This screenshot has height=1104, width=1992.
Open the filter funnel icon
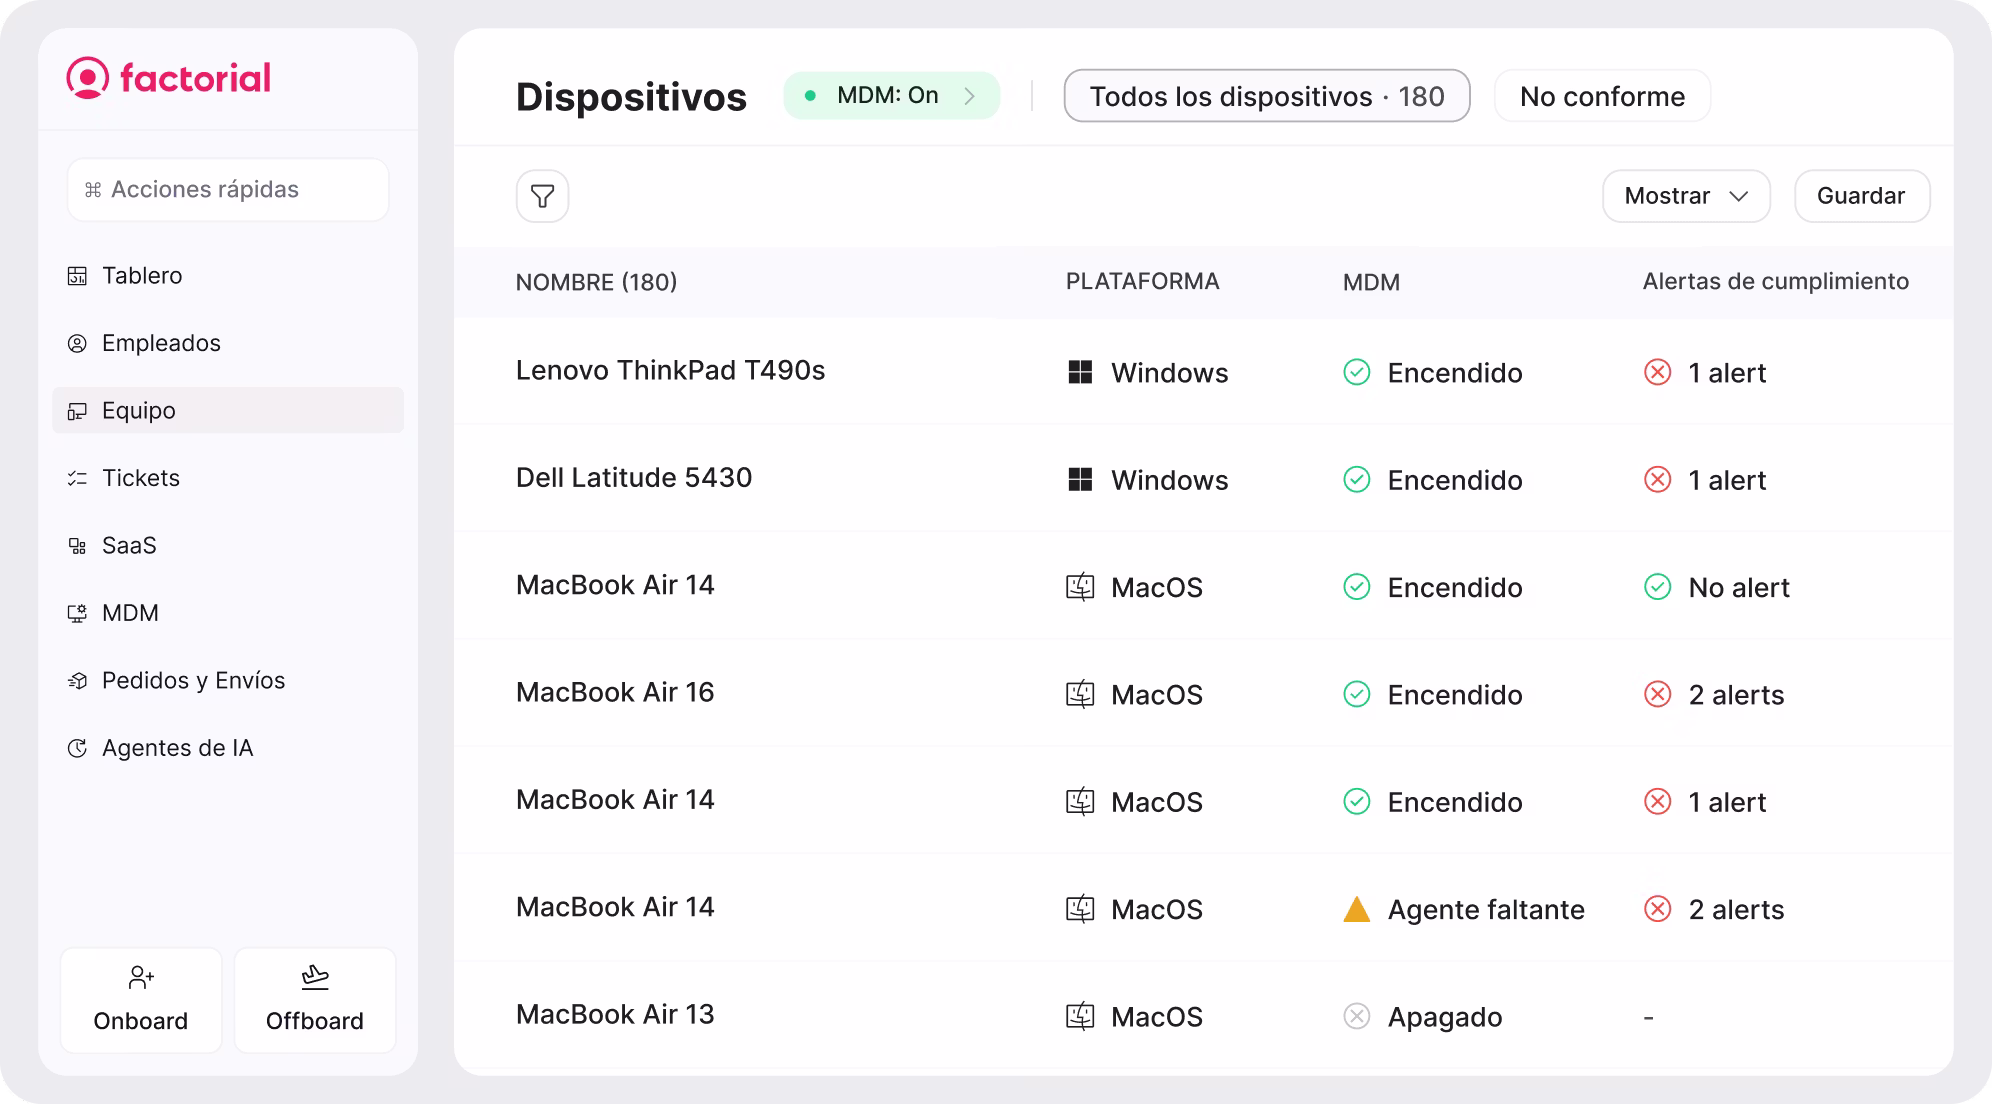[x=542, y=196]
